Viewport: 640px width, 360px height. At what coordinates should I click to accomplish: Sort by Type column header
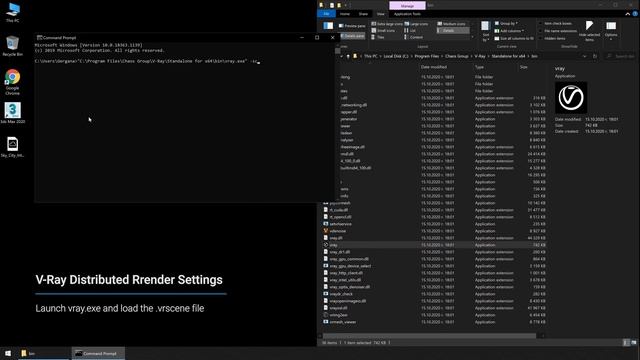point(479,67)
